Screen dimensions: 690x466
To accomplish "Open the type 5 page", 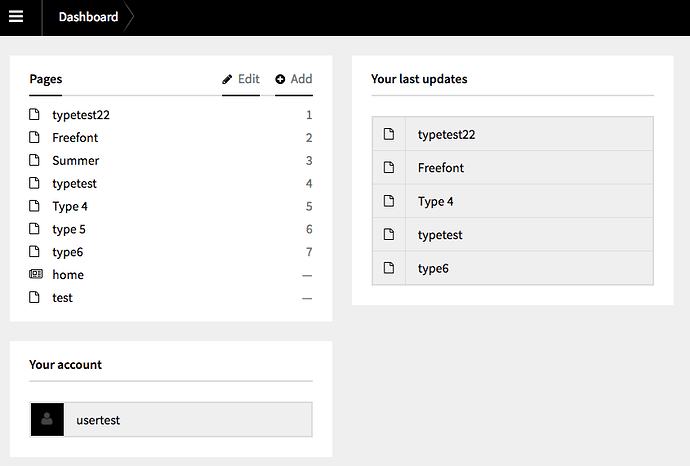I will click(69, 229).
